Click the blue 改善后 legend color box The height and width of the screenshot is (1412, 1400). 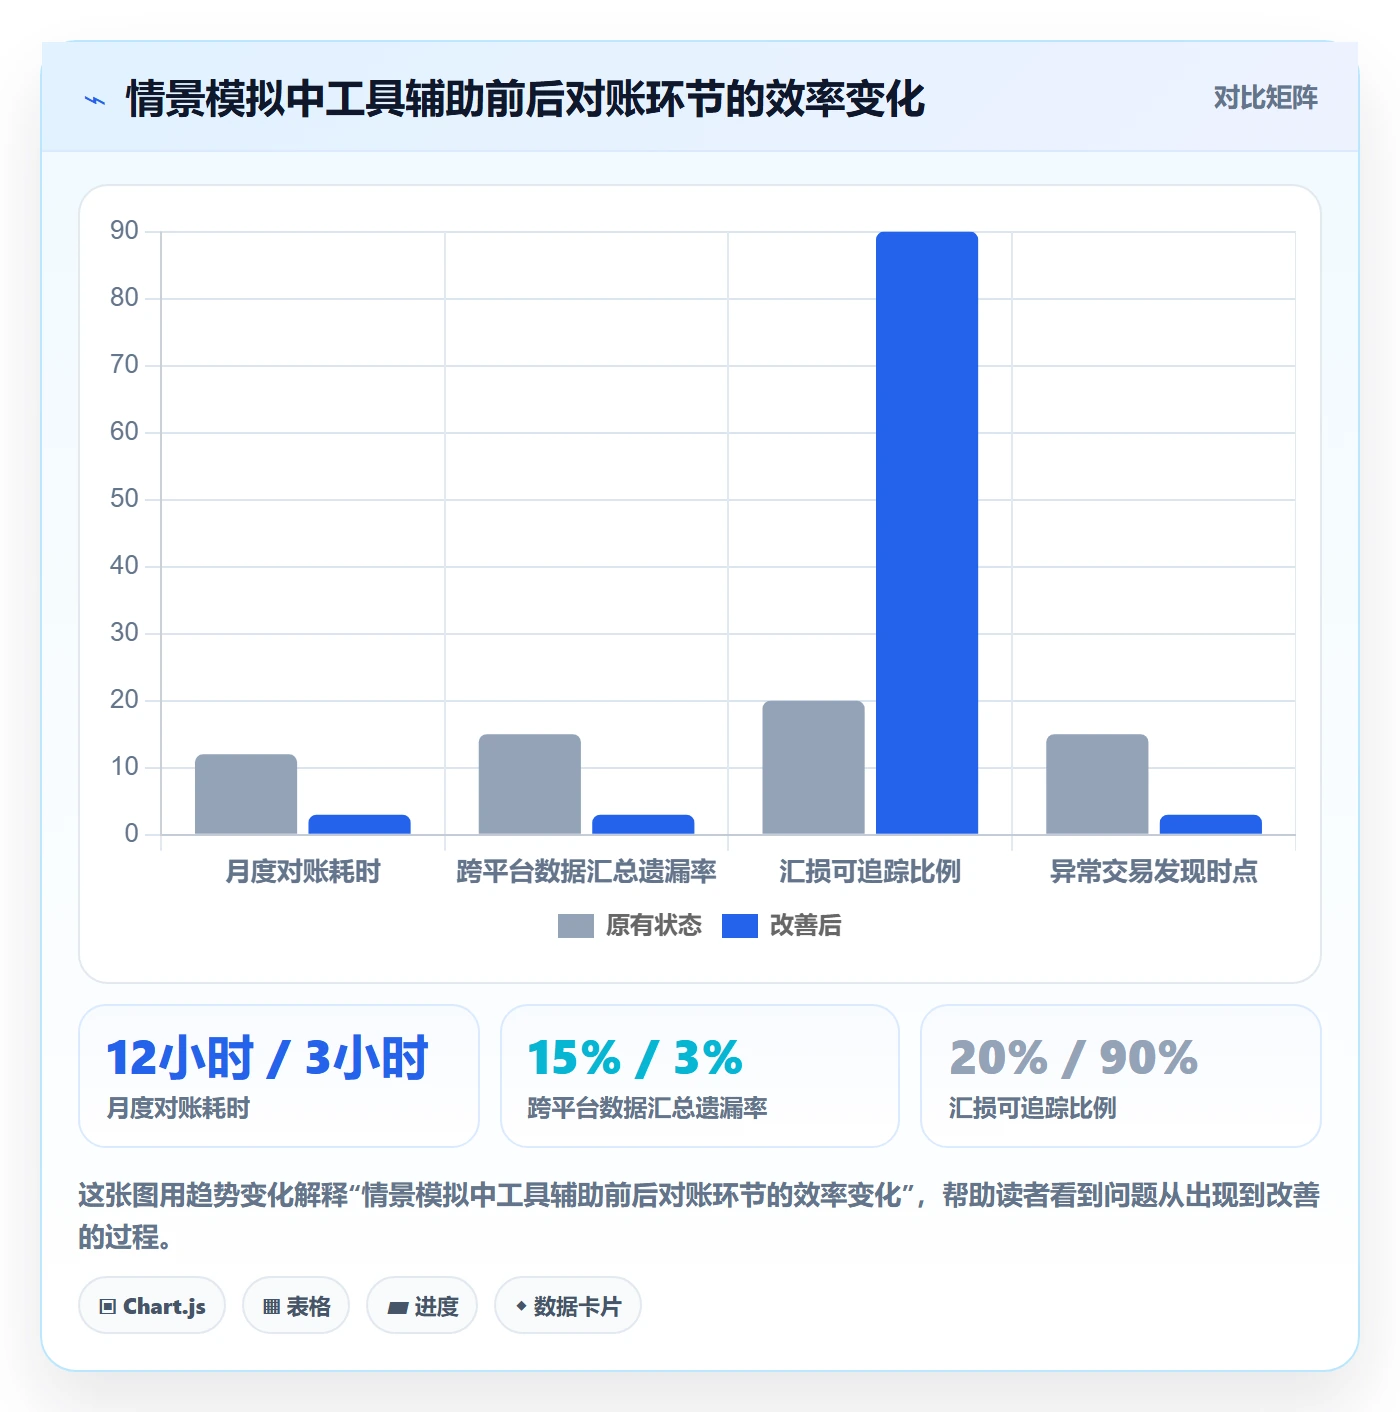click(740, 926)
